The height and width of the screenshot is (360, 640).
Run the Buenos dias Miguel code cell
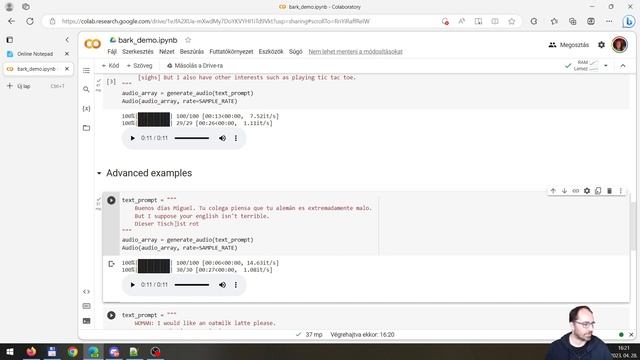pyautogui.click(x=111, y=200)
